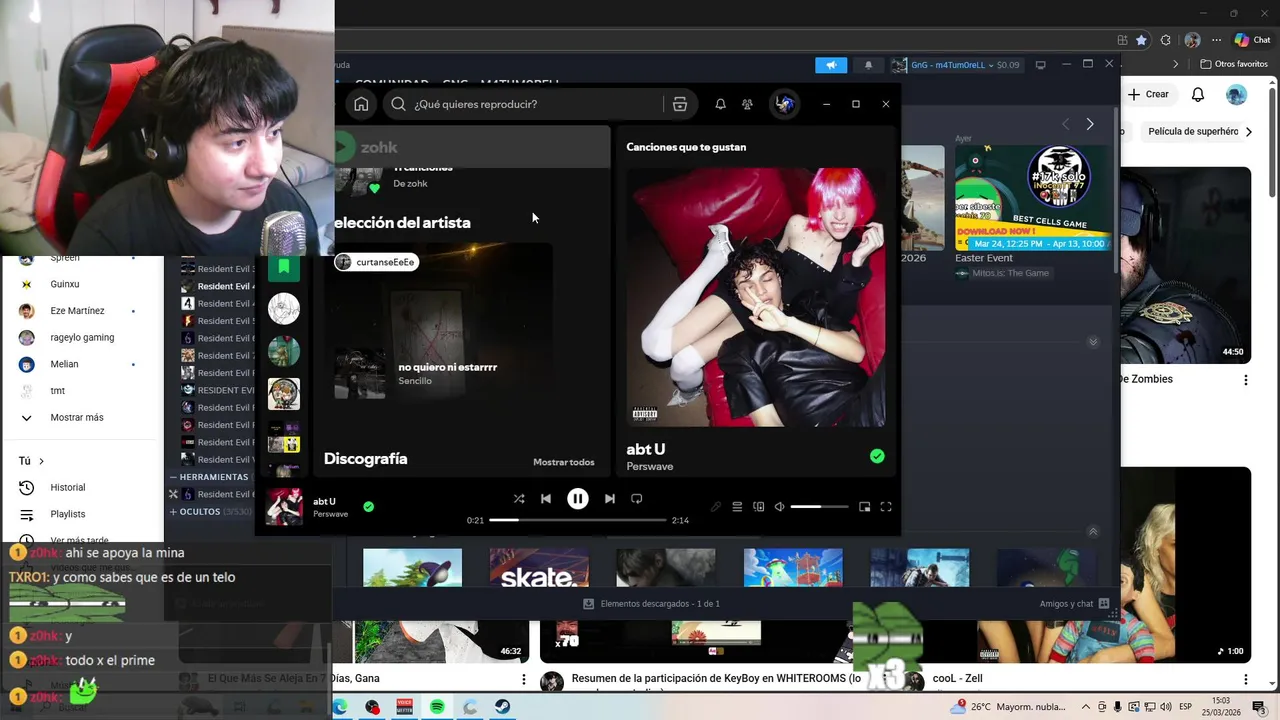Toggle the green liked checkmark in now-playing panel

click(x=877, y=456)
